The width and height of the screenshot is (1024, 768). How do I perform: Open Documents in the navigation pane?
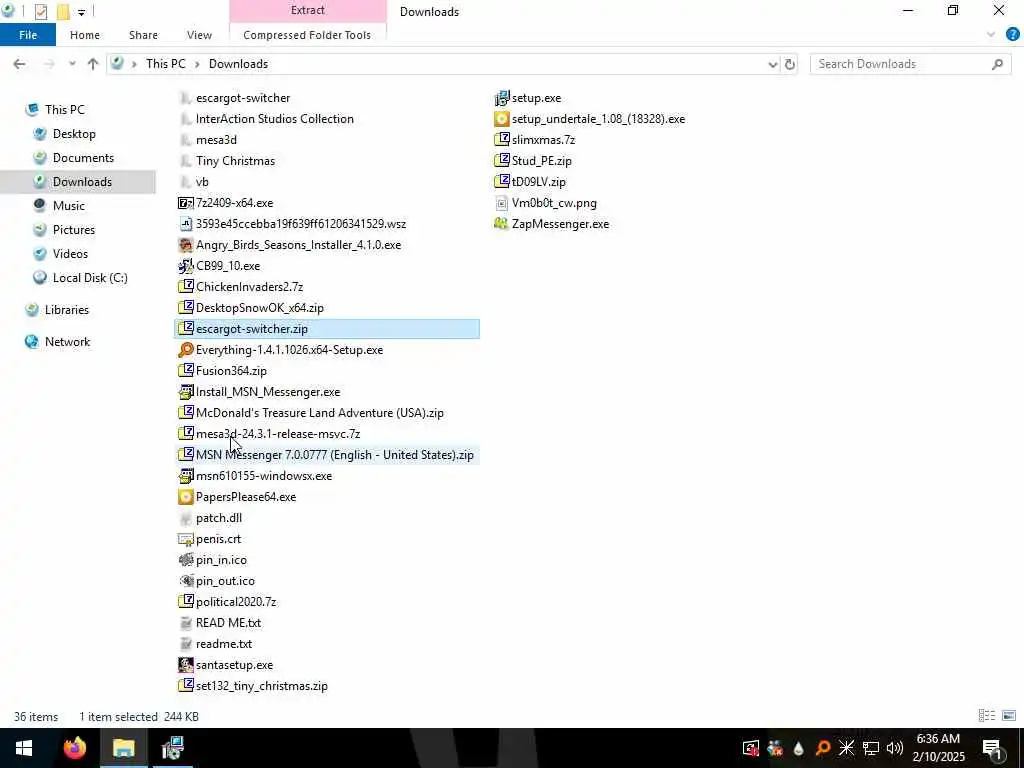point(83,158)
